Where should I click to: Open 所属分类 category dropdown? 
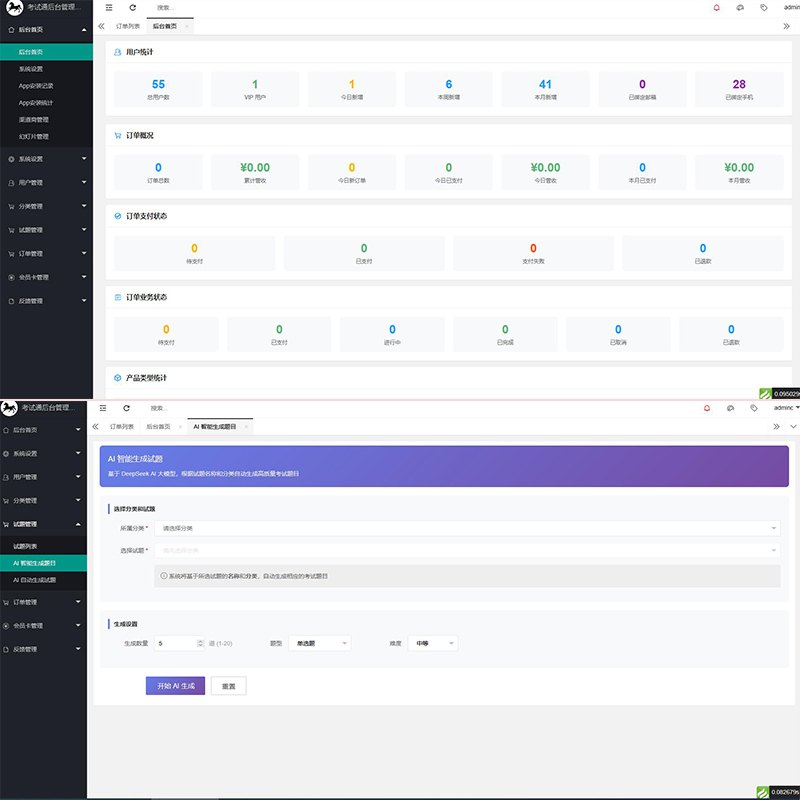point(467,528)
